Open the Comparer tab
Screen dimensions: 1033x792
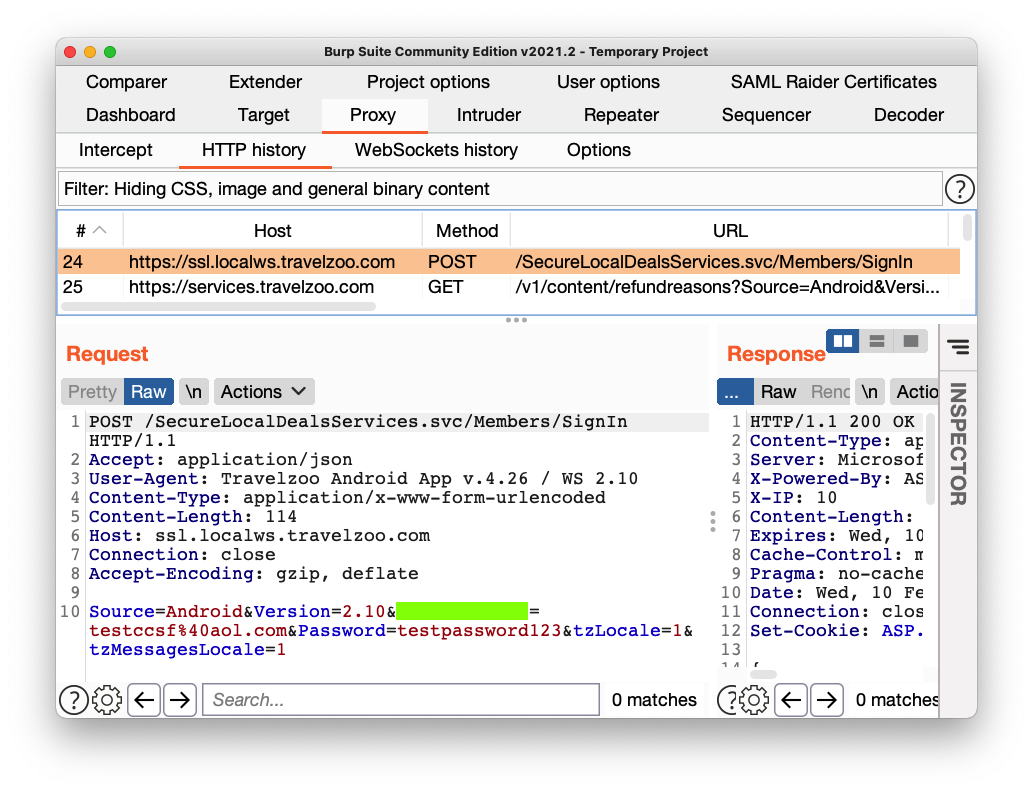[126, 82]
